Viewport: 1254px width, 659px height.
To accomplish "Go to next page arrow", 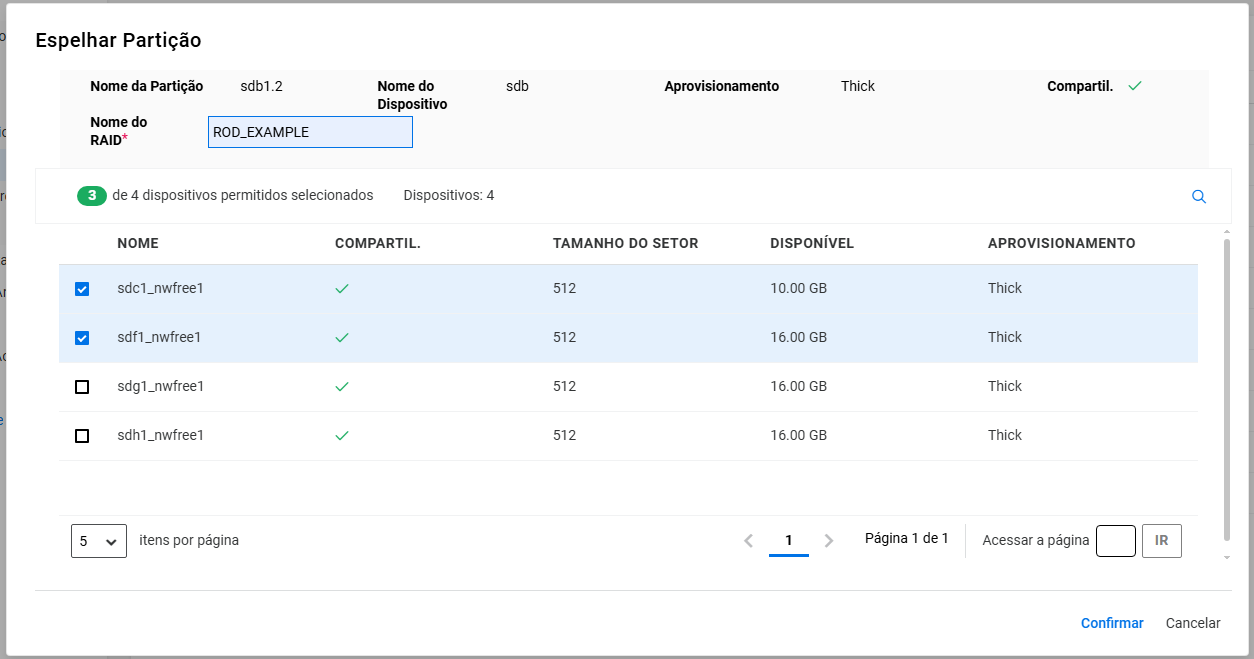I will click(828, 541).
